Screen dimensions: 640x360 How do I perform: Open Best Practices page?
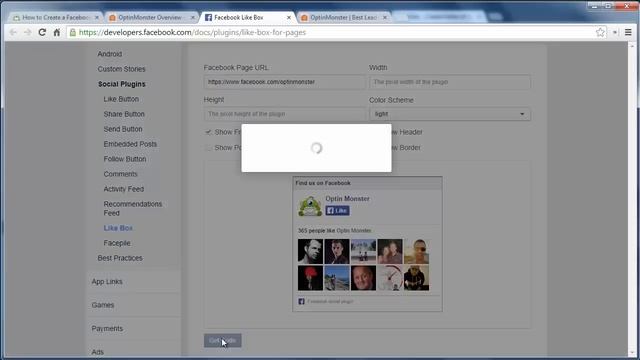(x=120, y=258)
